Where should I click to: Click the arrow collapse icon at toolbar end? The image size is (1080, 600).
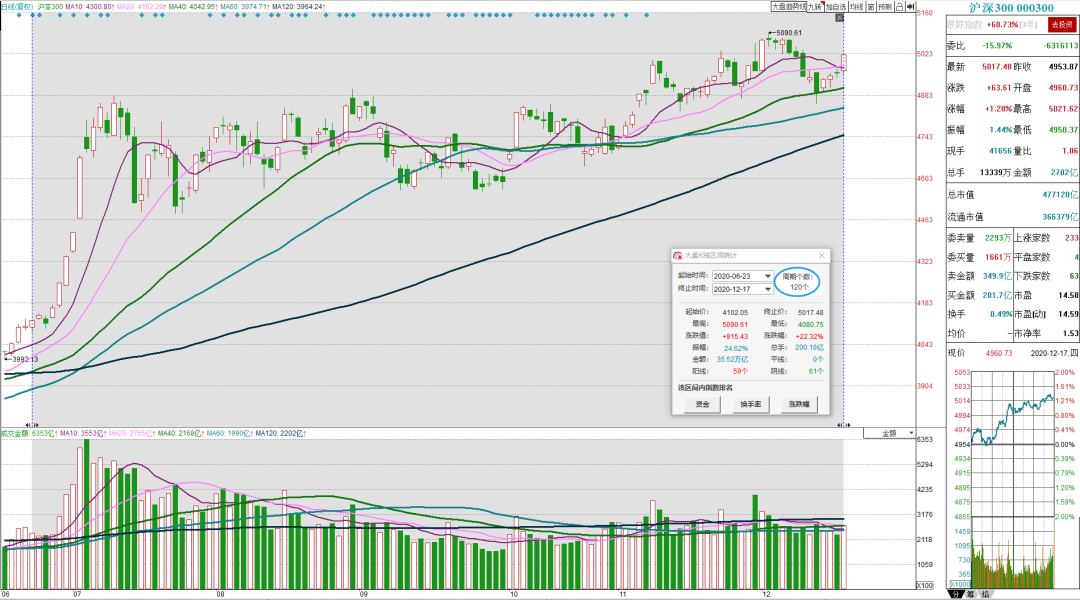(911, 7)
